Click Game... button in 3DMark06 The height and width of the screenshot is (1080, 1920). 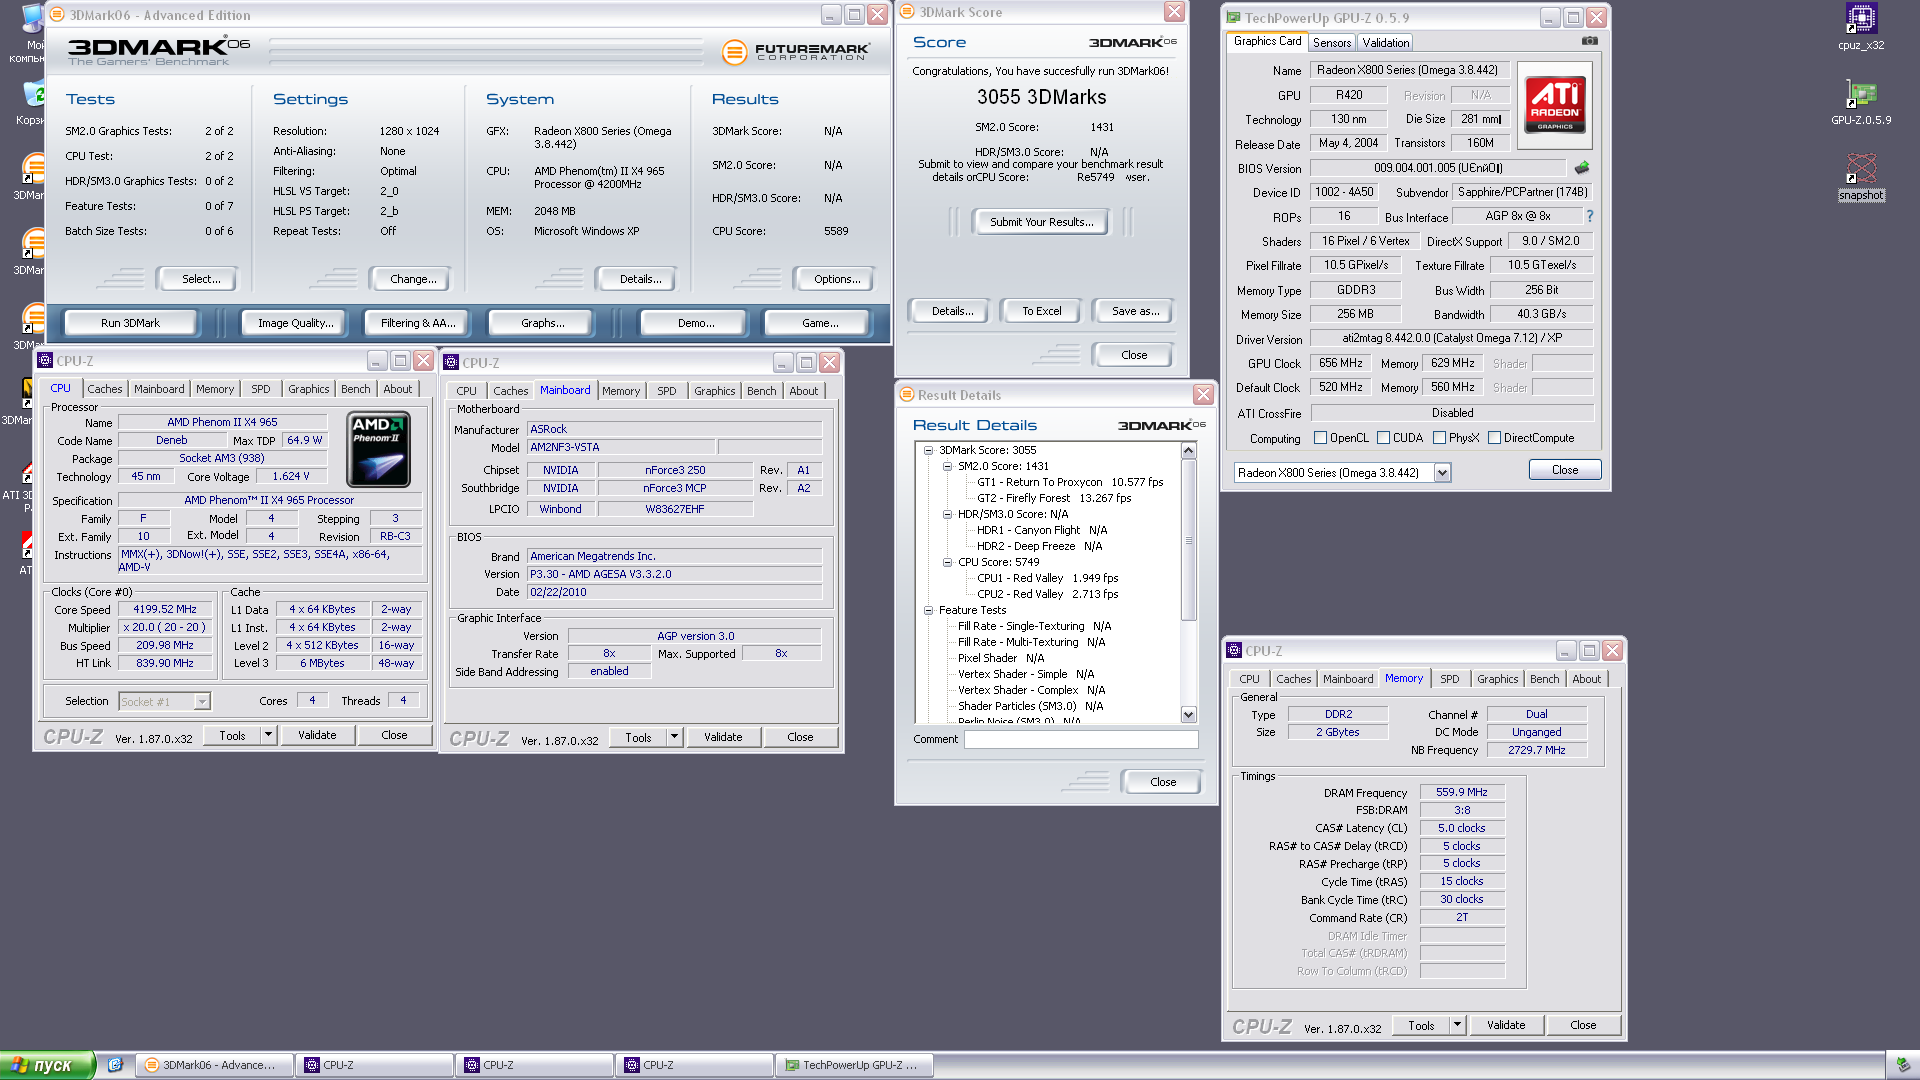point(819,323)
